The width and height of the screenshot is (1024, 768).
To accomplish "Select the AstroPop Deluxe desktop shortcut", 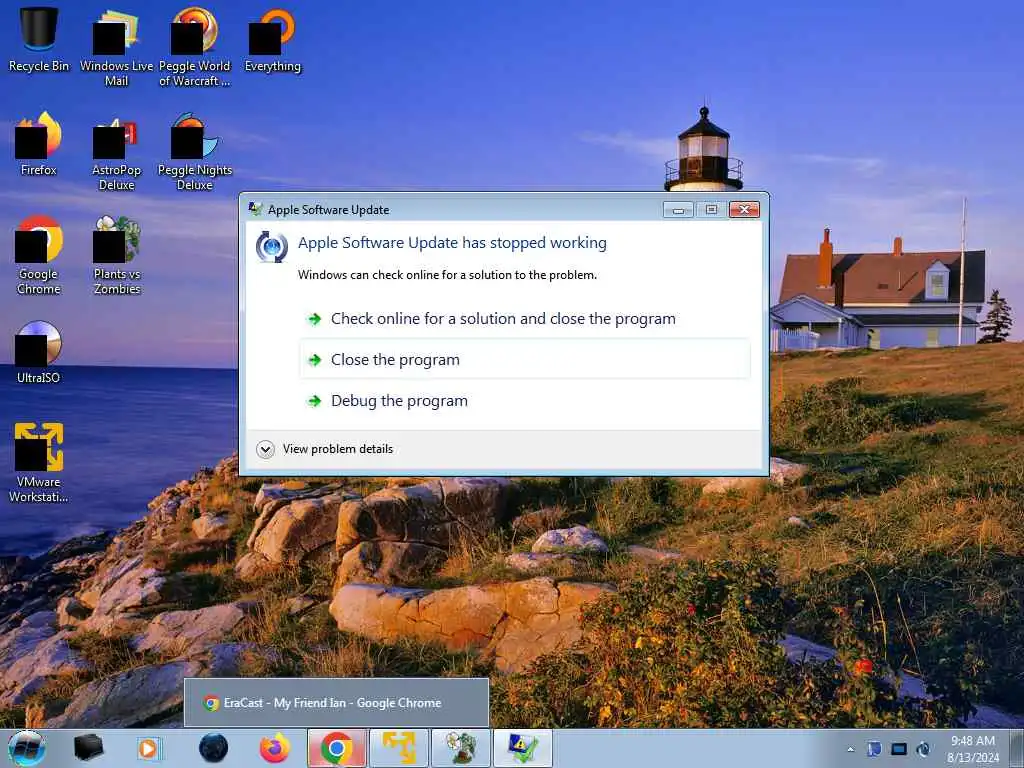I will coord(116,152).
